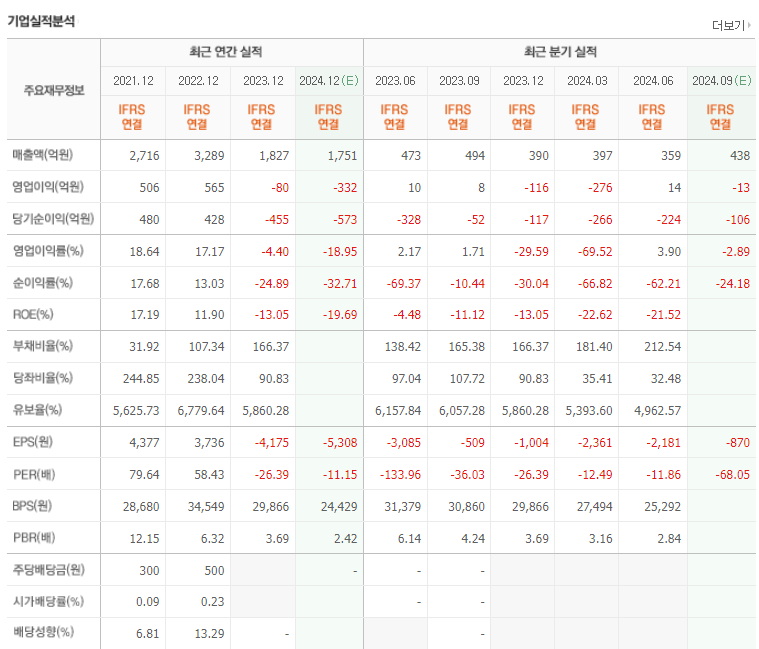Click the 영업이익률(%) row label
The height and width of the screenshot is (649, 759).
[48, 251]
